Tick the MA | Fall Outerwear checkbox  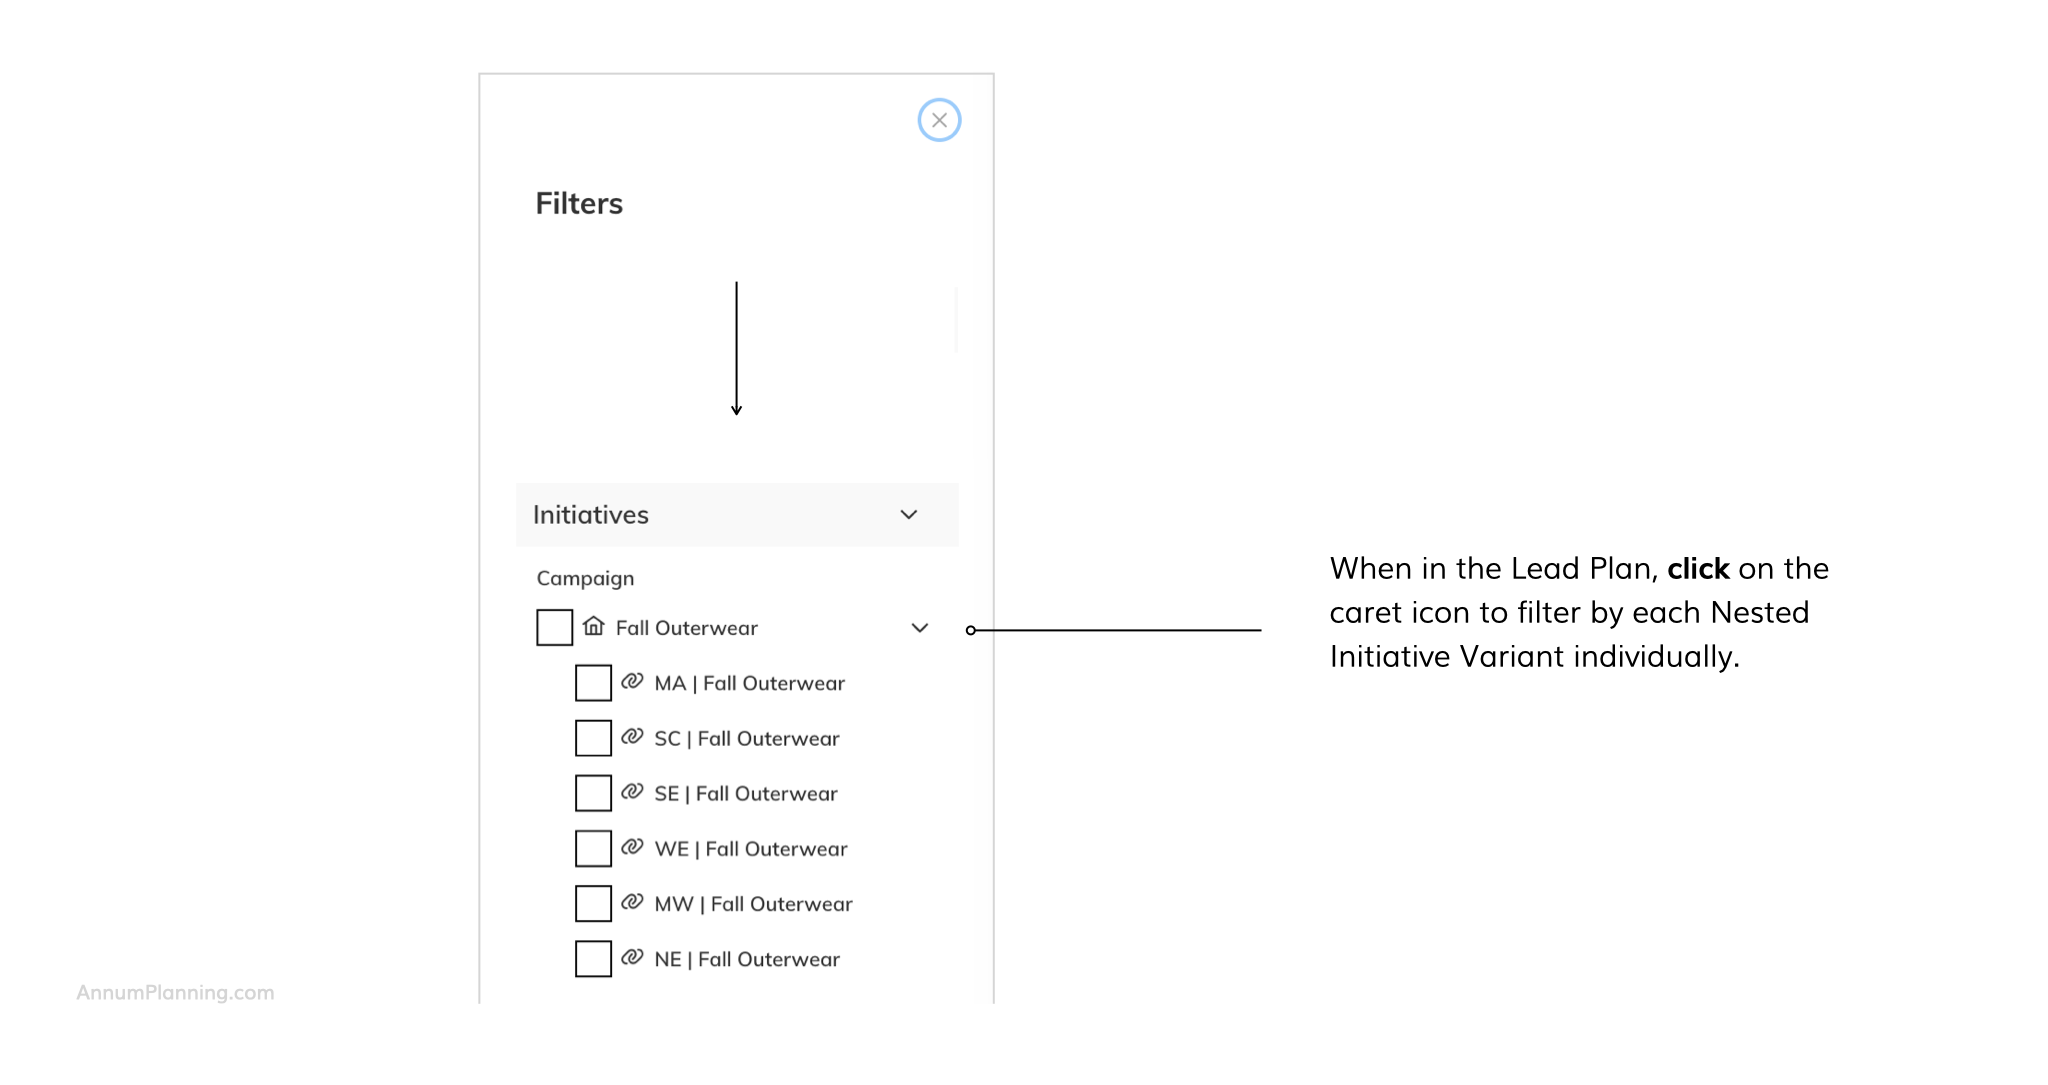point(593,683)
